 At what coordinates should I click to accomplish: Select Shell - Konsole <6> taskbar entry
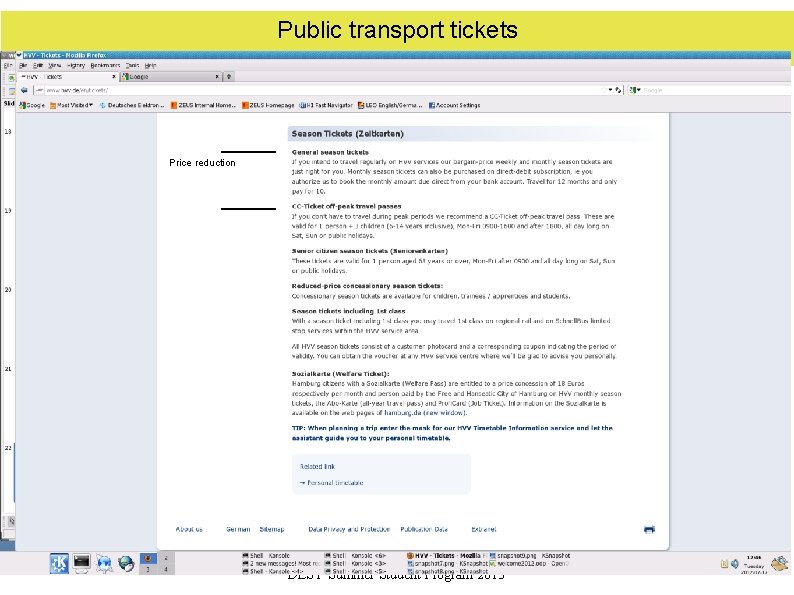(x=355, y=556)
